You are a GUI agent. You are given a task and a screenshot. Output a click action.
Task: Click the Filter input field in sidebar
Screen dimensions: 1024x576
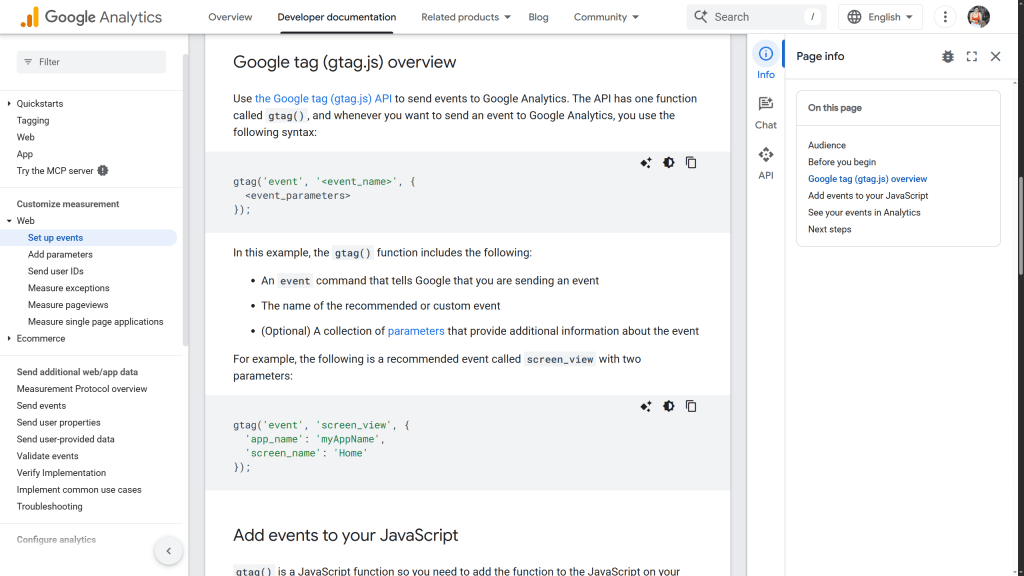coord(92,62)
